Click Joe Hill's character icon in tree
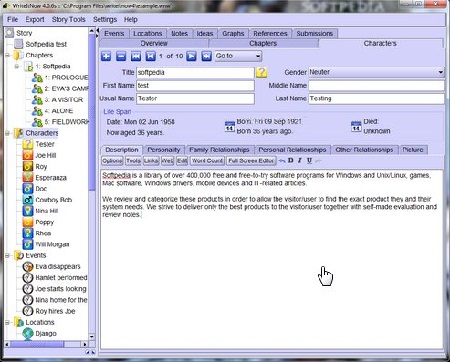The width and height of the screenshot is (450, 362). click(28, 155)
